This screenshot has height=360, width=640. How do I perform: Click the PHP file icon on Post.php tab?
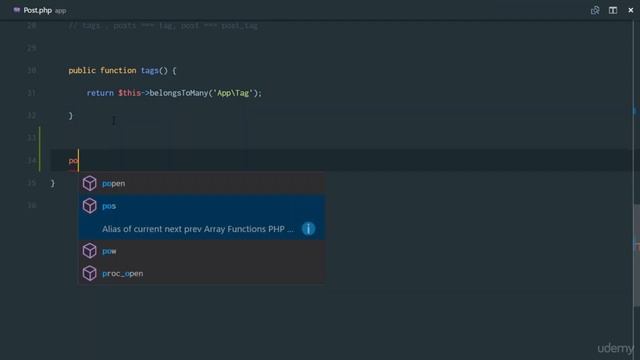click(16, 10)
